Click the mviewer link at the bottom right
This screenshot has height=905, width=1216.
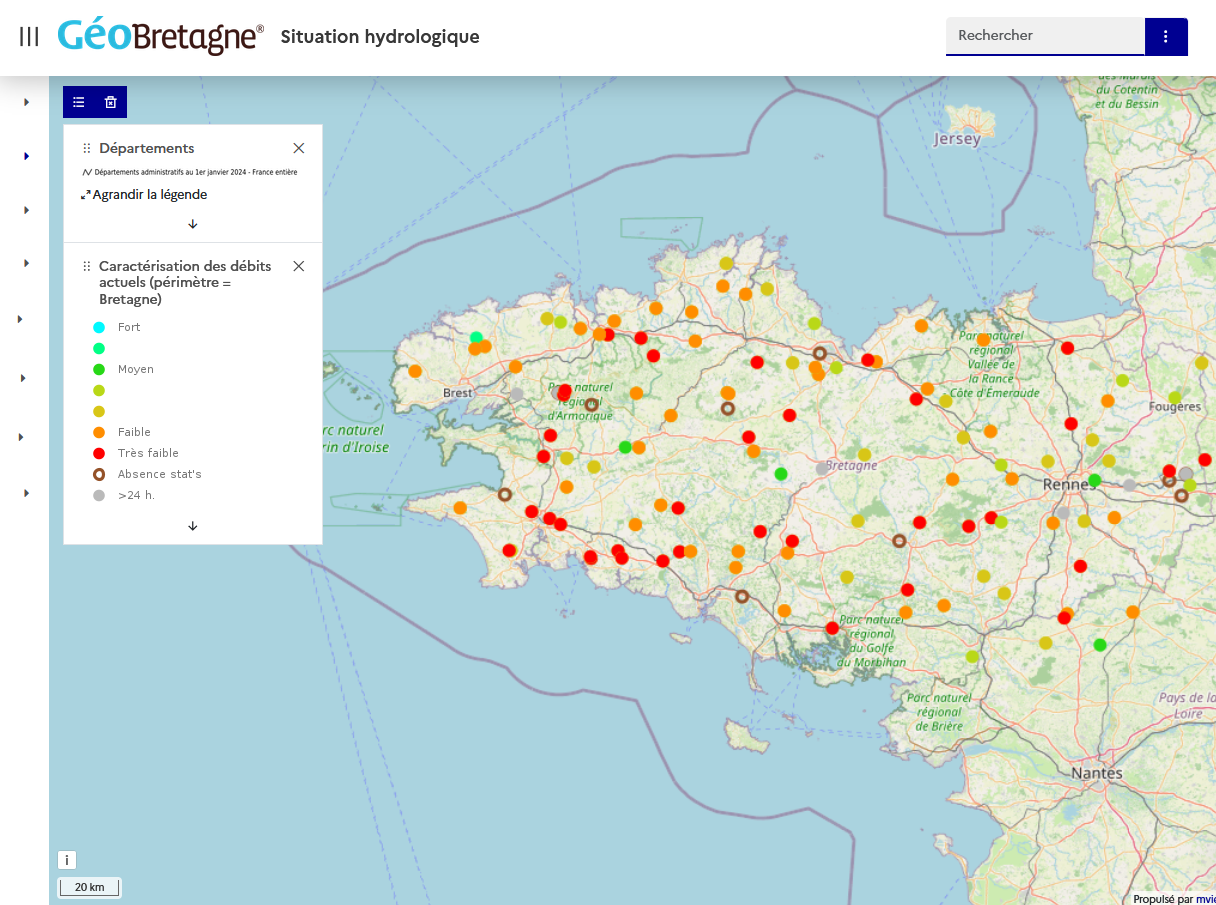(1205, 899)
